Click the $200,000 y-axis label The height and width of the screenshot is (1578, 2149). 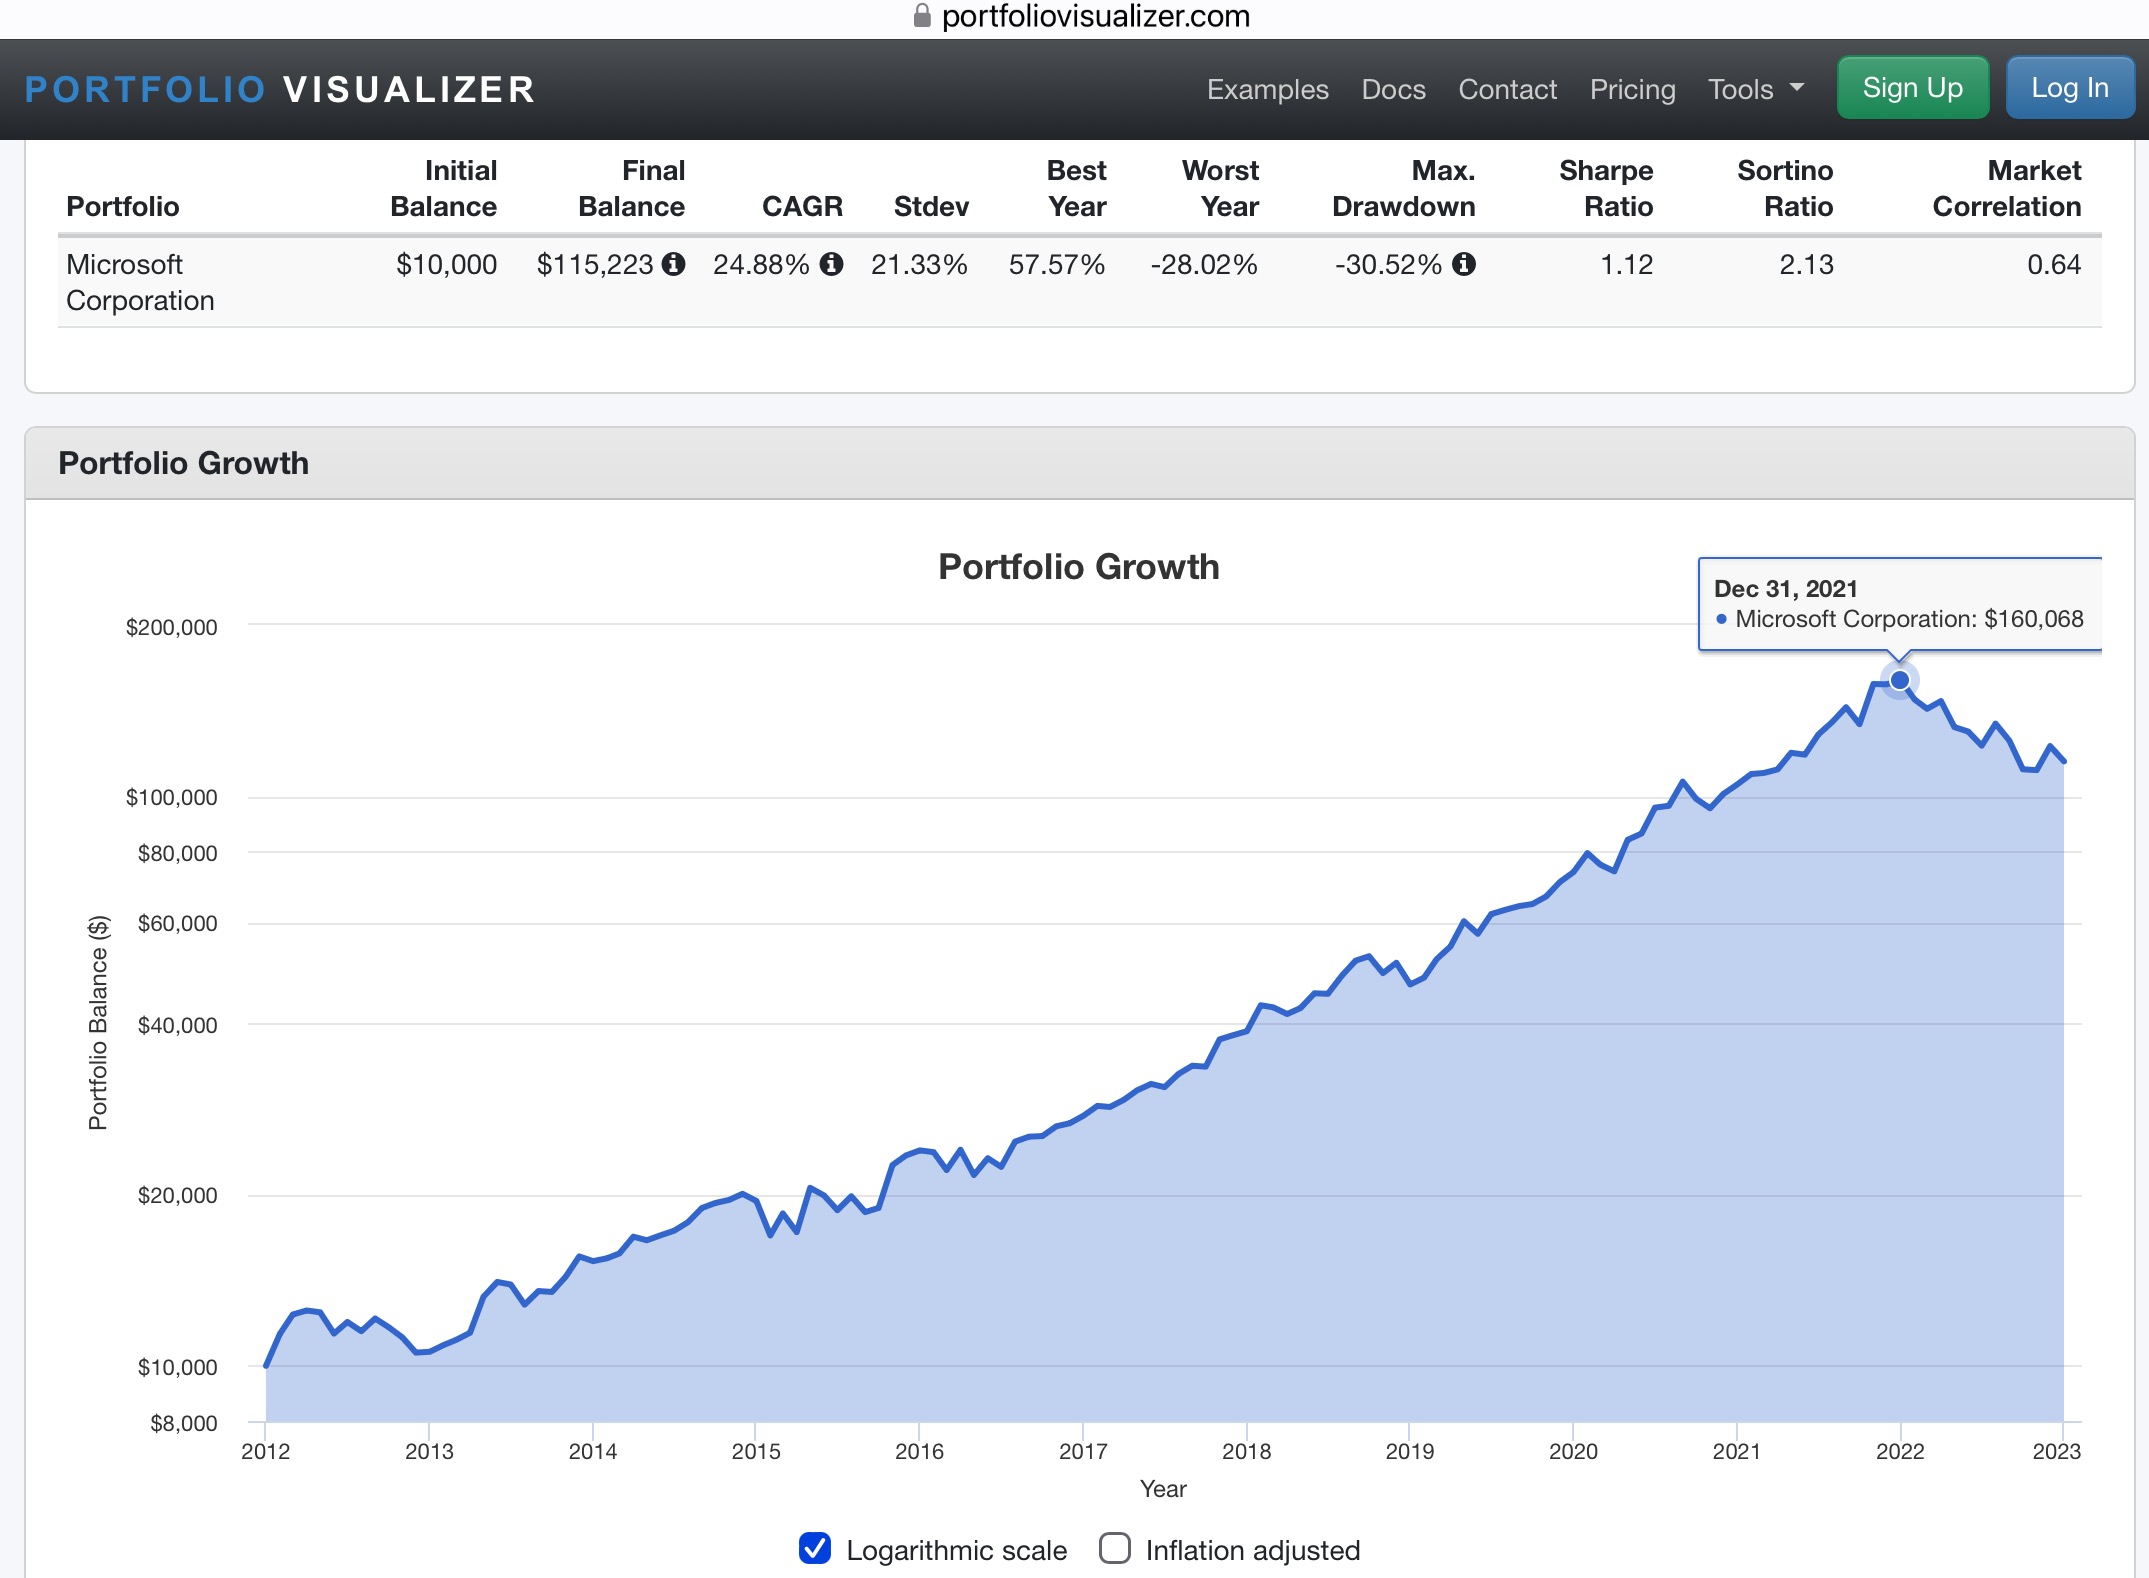point(171,627)
